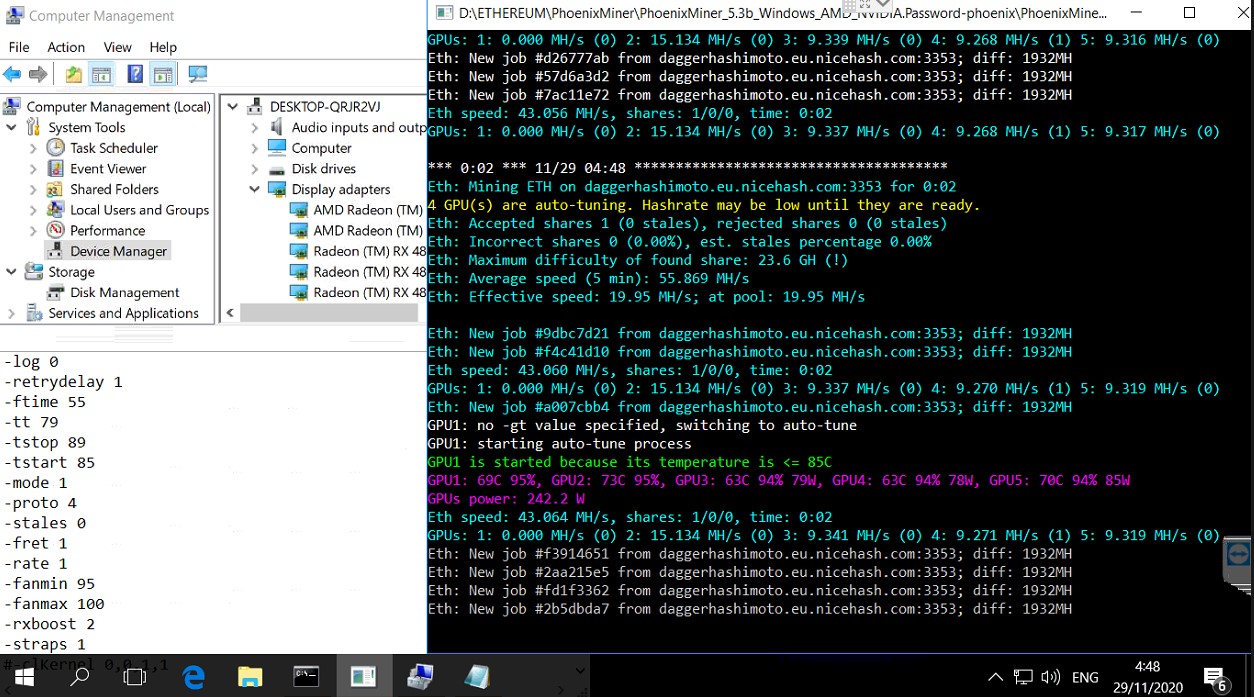1254x697 pixels.
Task: Click the 'Maximum difficulty of found share' line
Action: click(637, 260)
